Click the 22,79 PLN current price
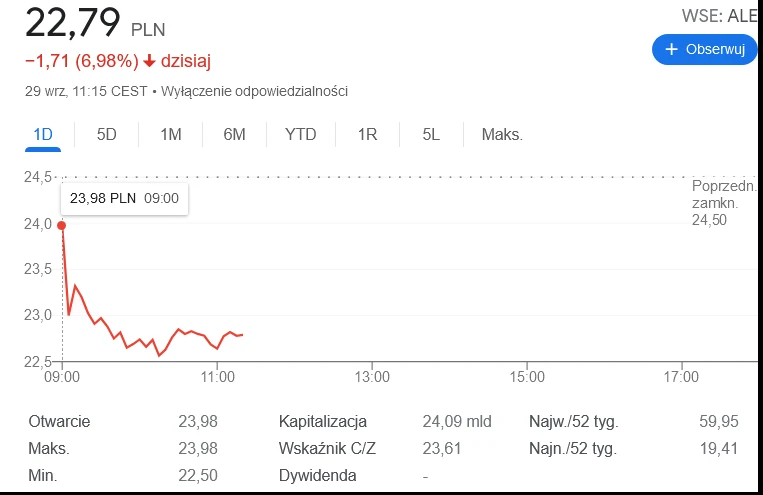Viewport: 763px width, 495px height. click(95, 23)
